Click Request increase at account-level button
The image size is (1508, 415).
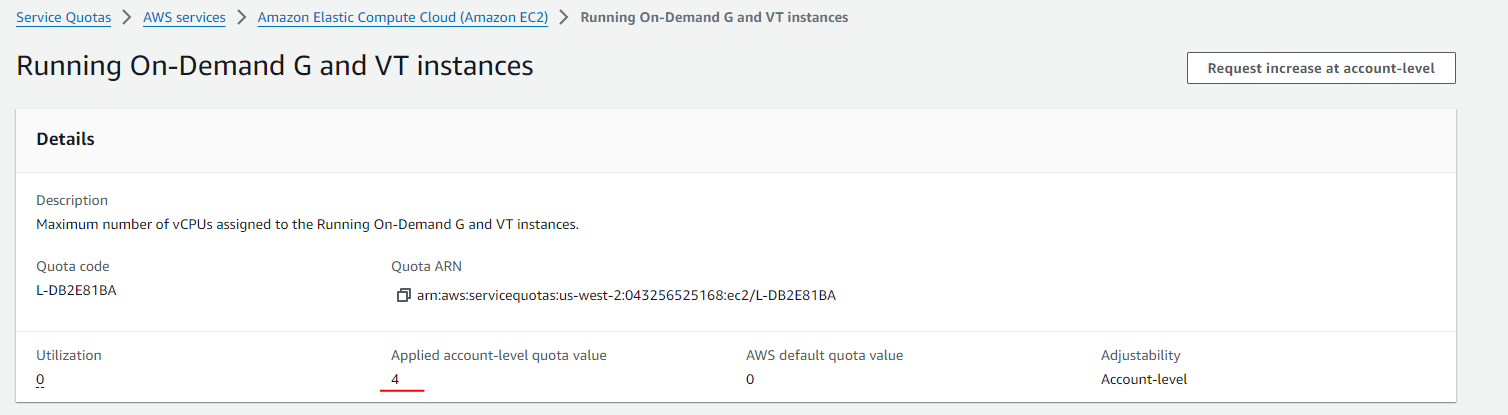1320,68
